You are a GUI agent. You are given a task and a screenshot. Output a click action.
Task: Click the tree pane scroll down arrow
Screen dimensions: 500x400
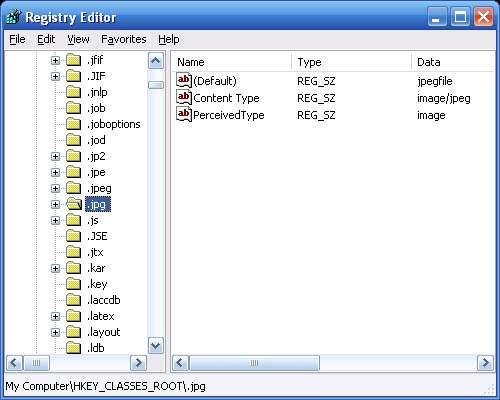point(156,346)
